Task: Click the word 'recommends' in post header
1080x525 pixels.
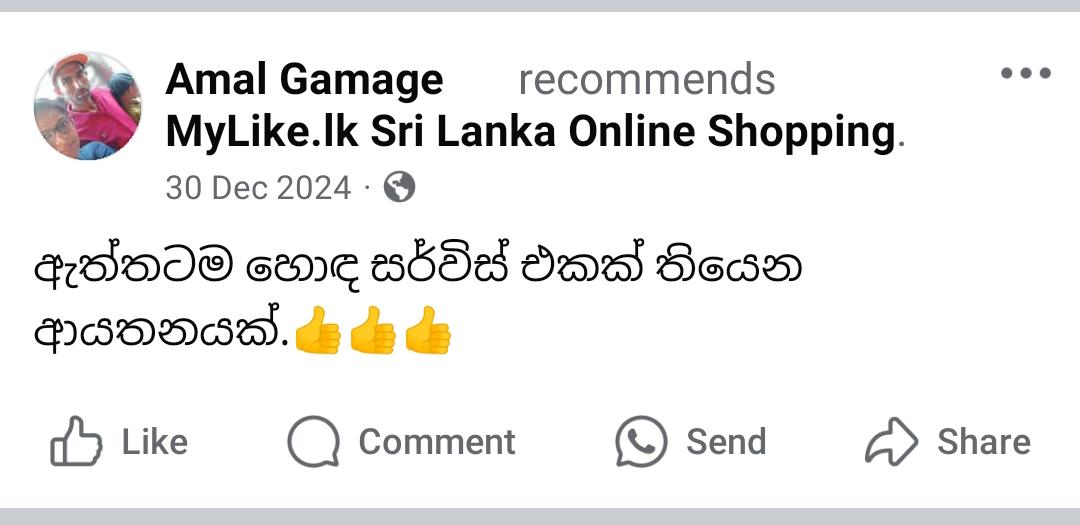Action: pyautogui.click(x=647, y=80)
